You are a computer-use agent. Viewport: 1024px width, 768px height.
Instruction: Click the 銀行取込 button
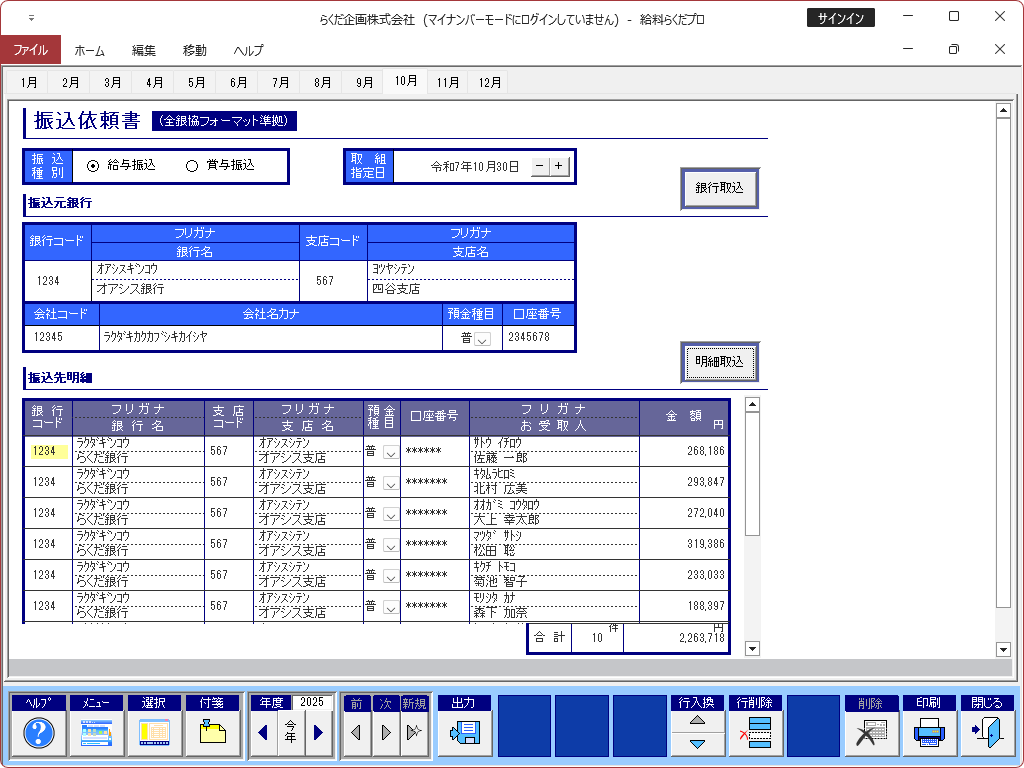(x=719, y=188)
